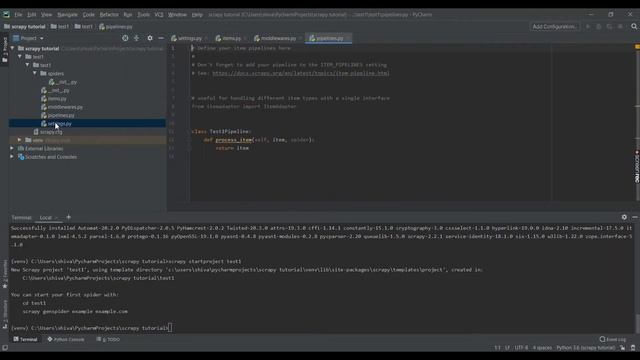Select middlewares.py in project tree
640x360 pixels.
[x=62, y=107]
